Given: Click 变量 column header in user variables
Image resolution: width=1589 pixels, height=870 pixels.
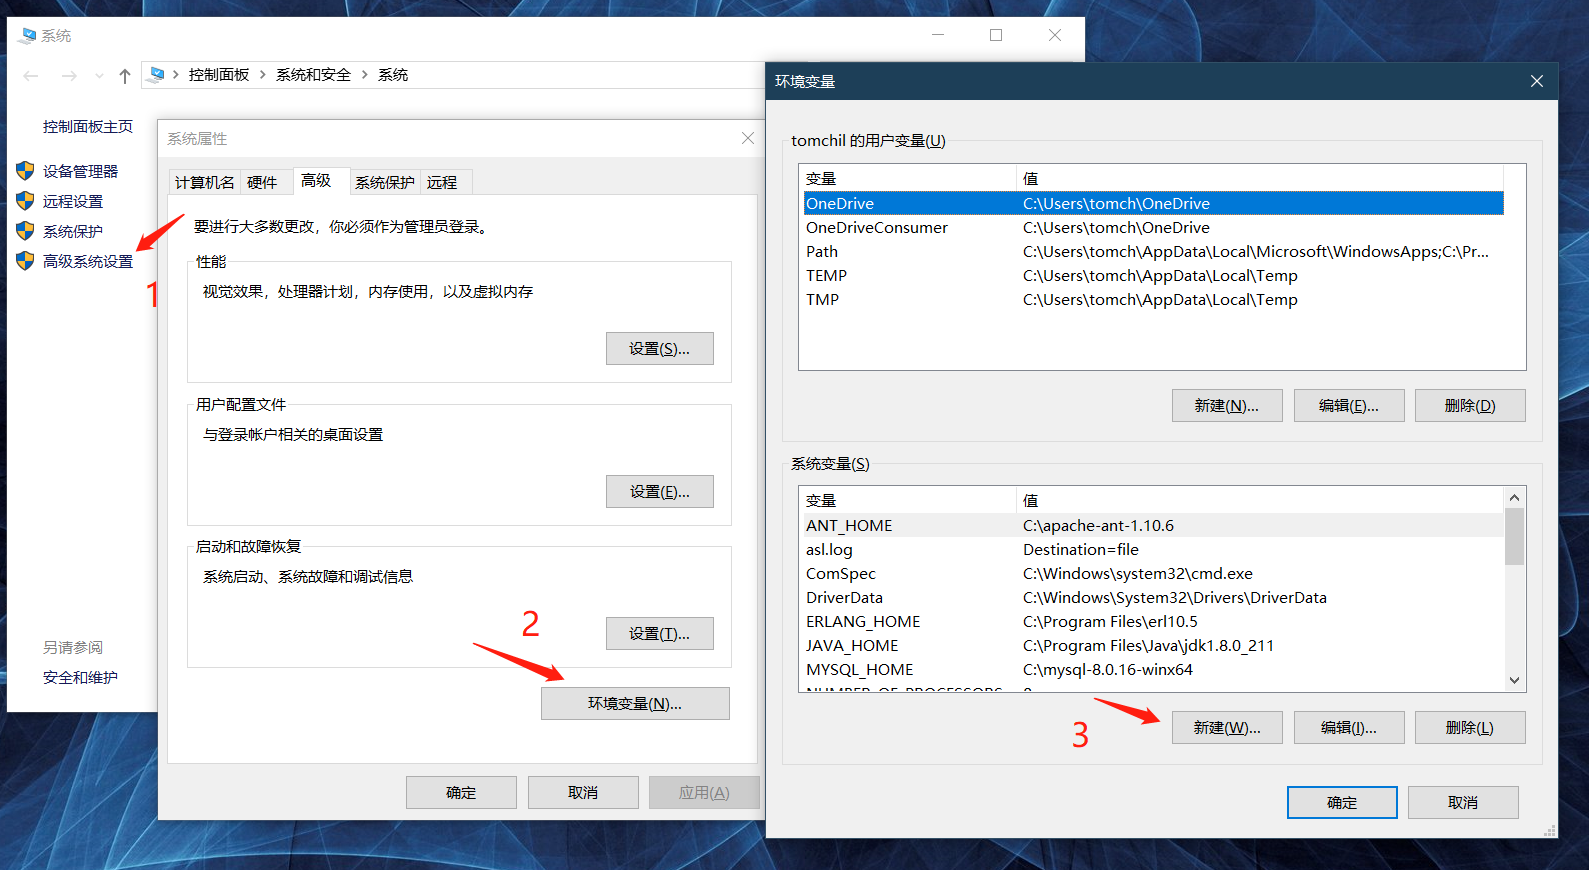Looking at the screenshot, I should (908, 178).
